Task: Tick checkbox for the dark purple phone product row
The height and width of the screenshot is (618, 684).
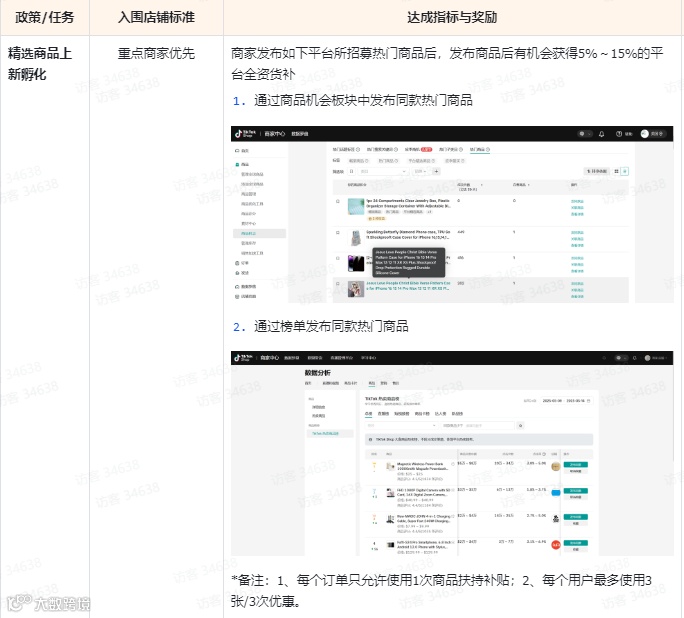Action: tap(337, 258)
